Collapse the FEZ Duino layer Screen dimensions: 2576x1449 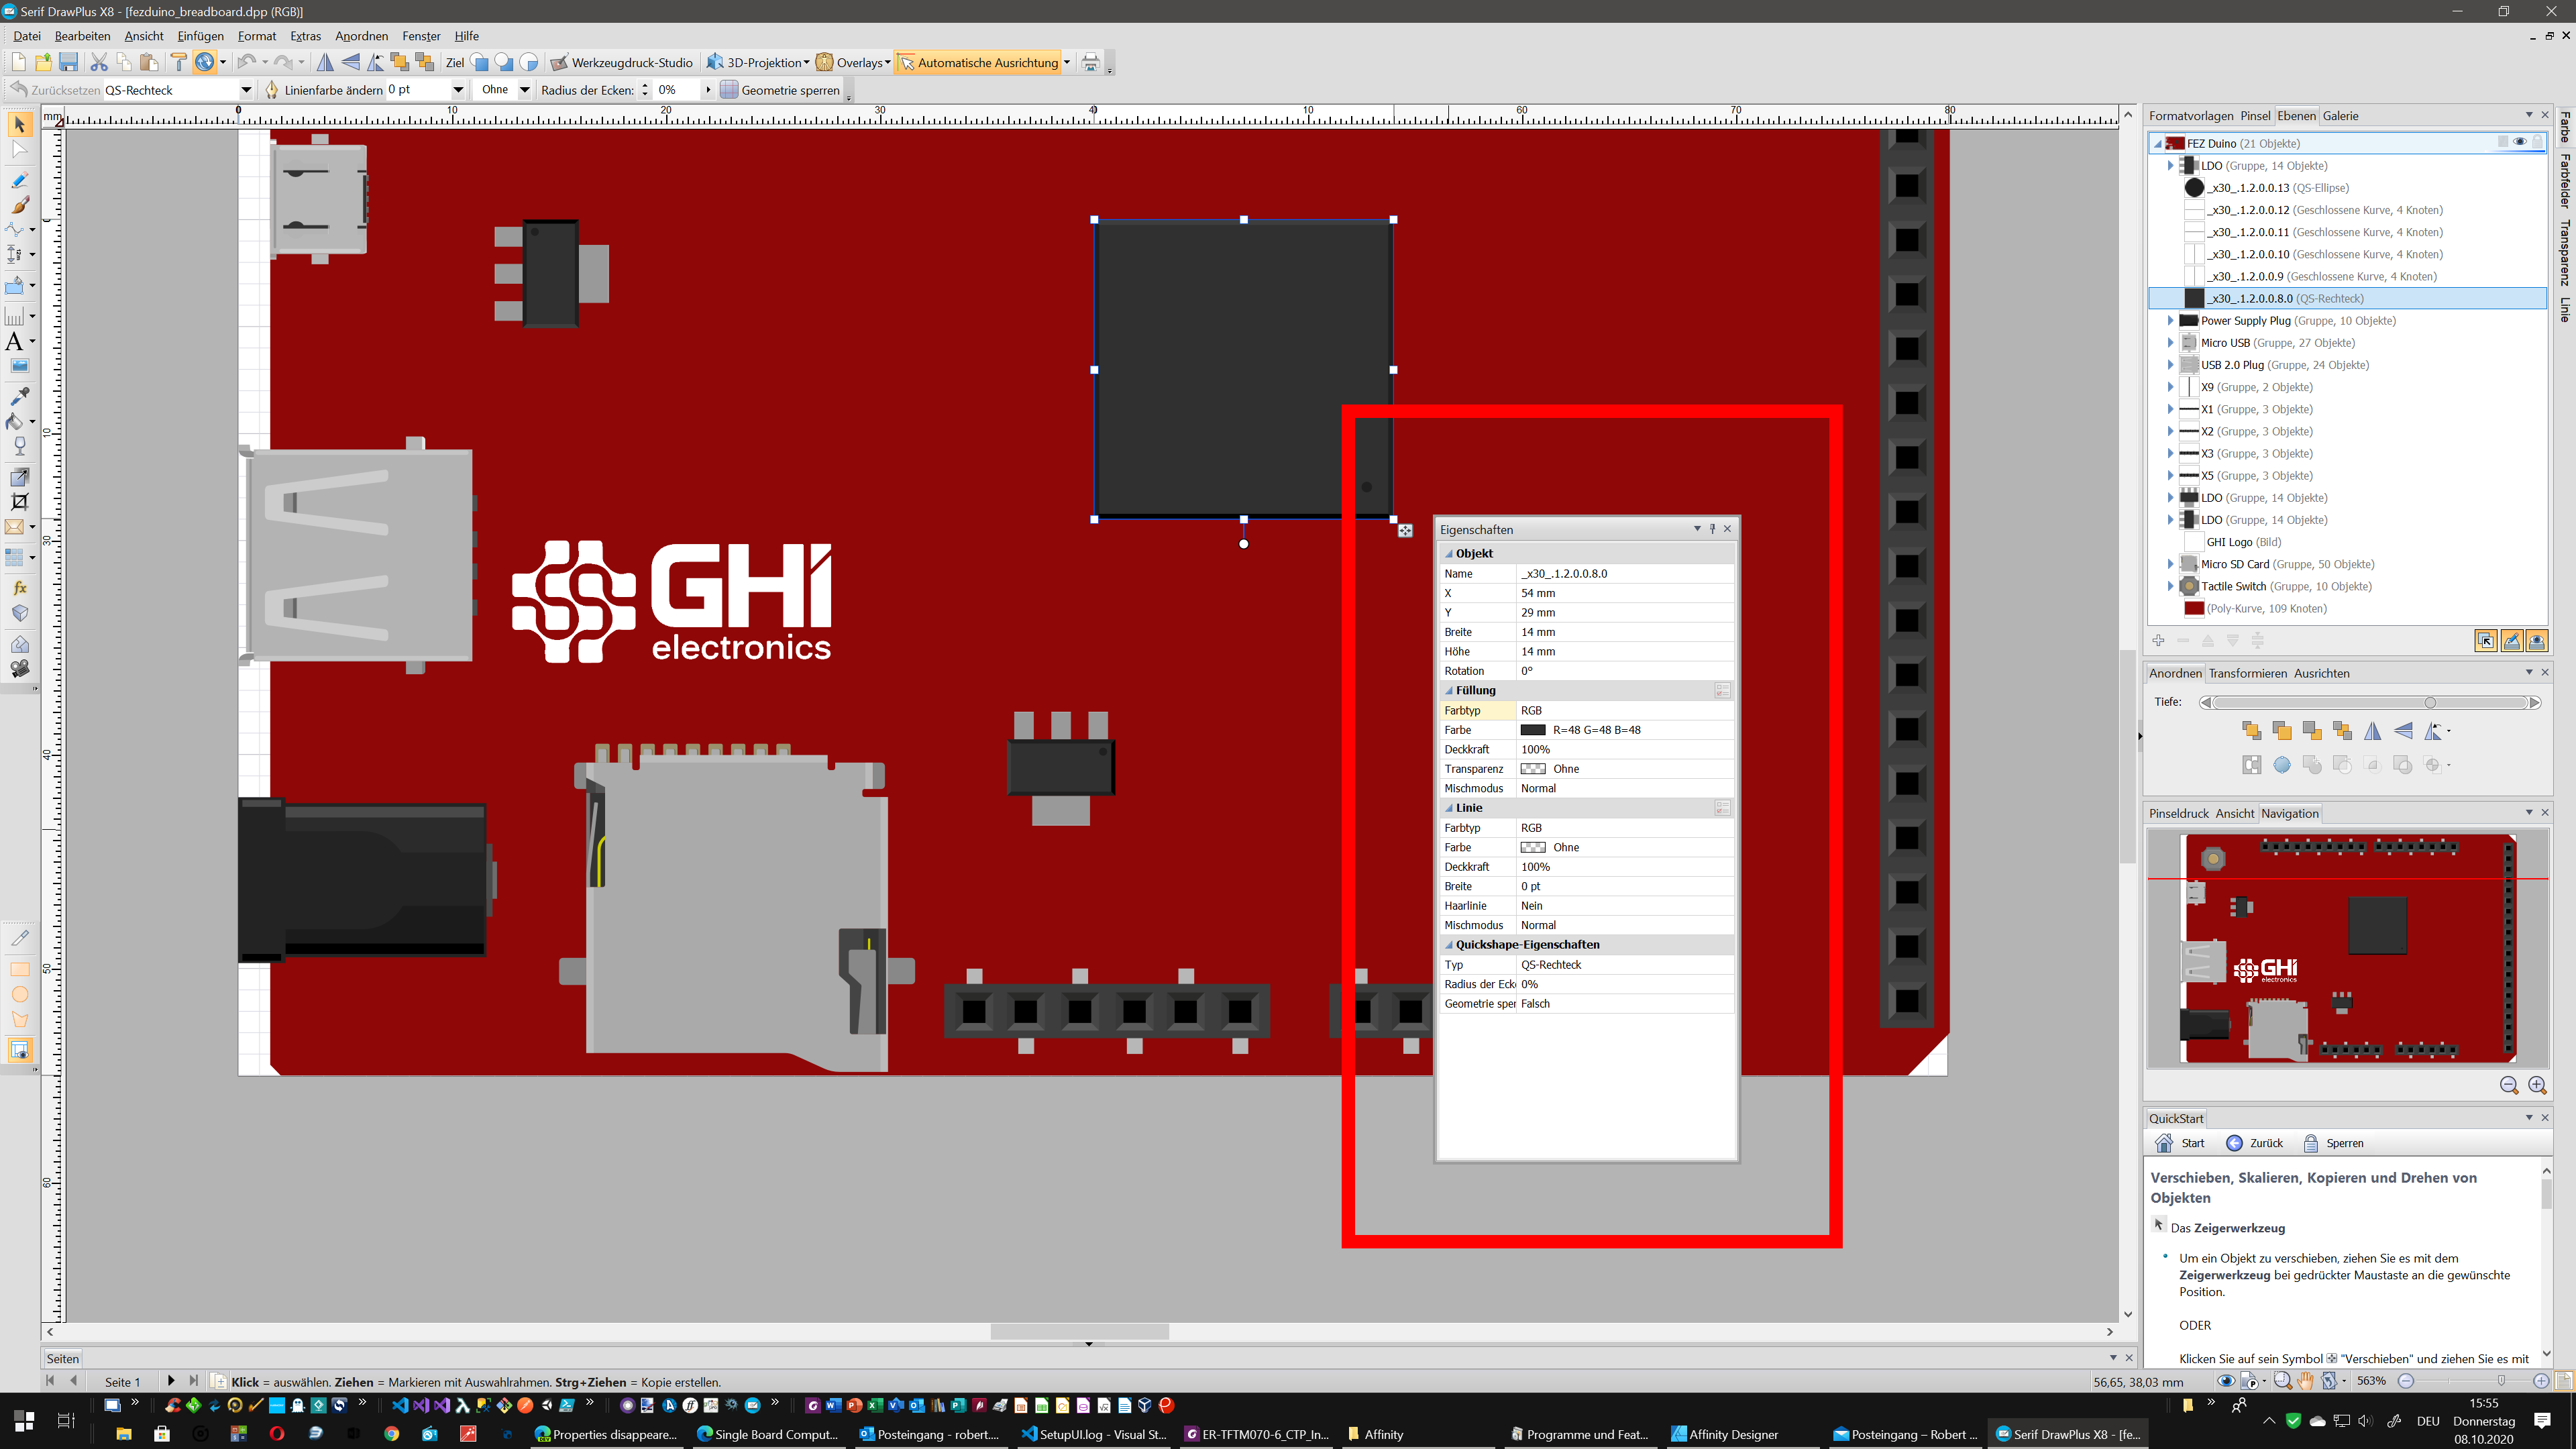click(x=2157, y=143)
